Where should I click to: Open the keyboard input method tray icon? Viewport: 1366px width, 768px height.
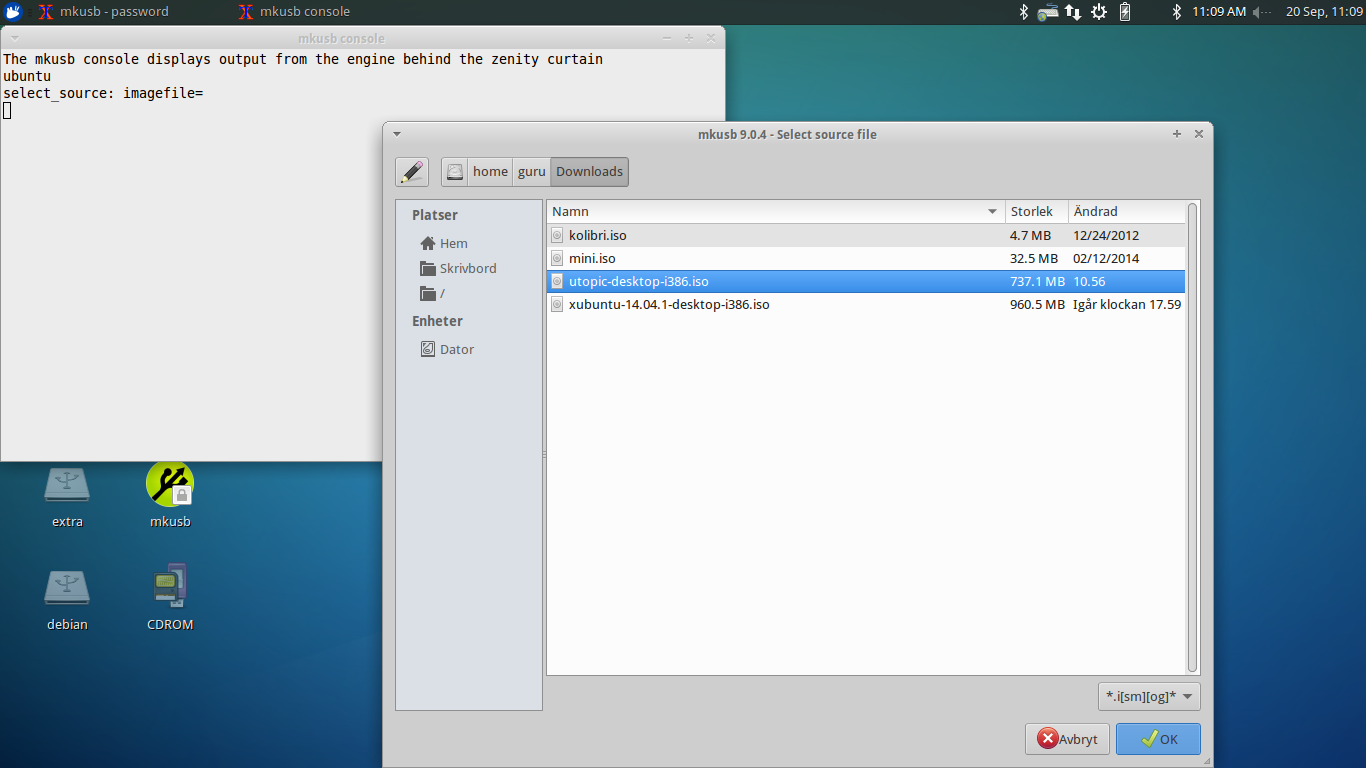[1048, 12]
